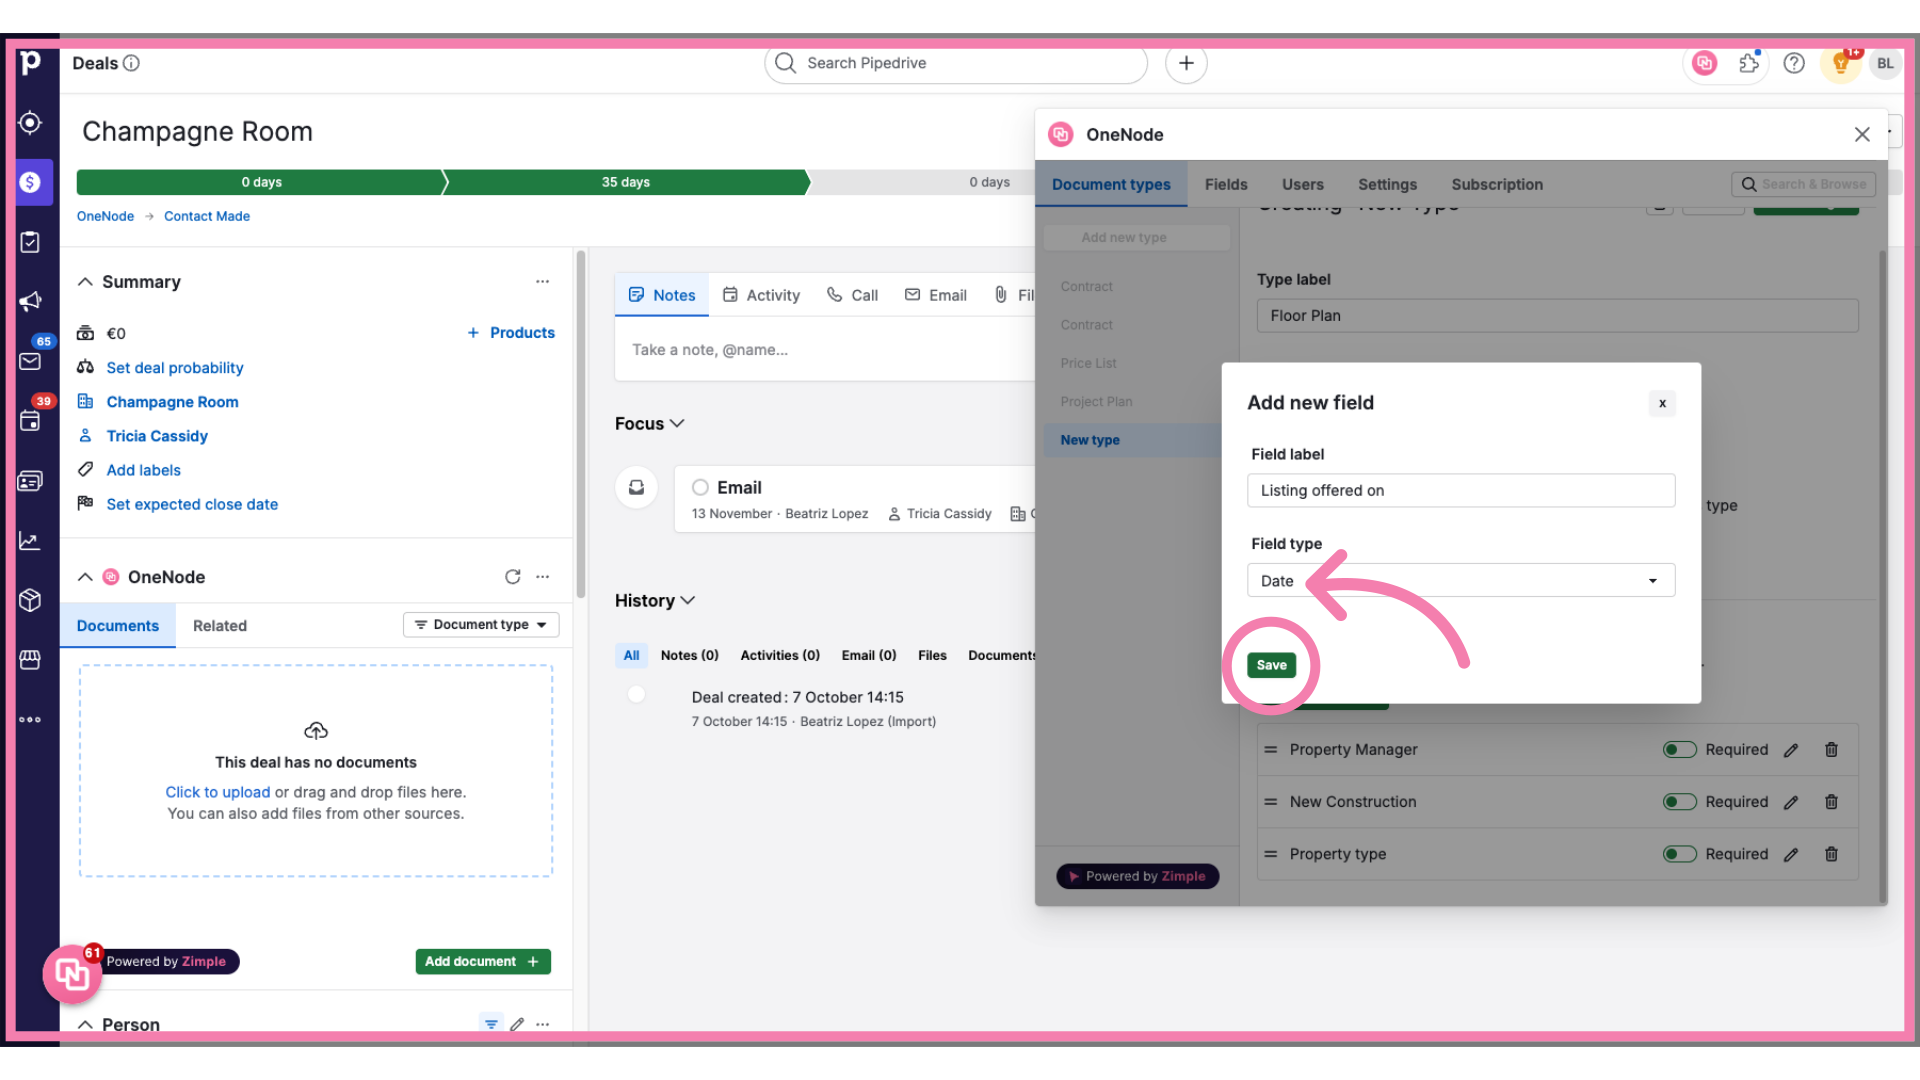Open the BL user avatar menu

coord(1885,63)
